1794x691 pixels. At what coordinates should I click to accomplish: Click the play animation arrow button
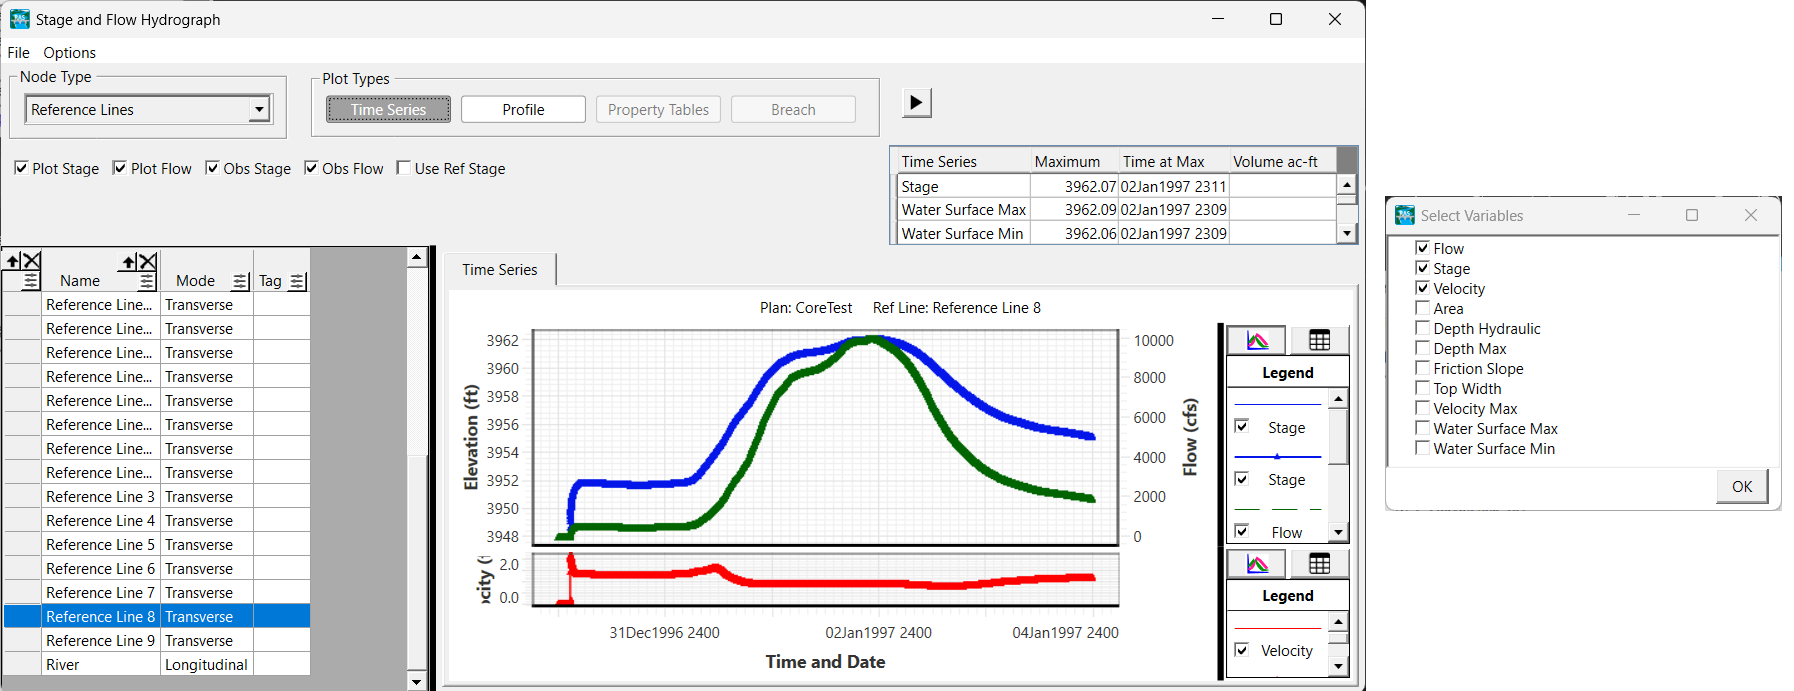(916, 103)
